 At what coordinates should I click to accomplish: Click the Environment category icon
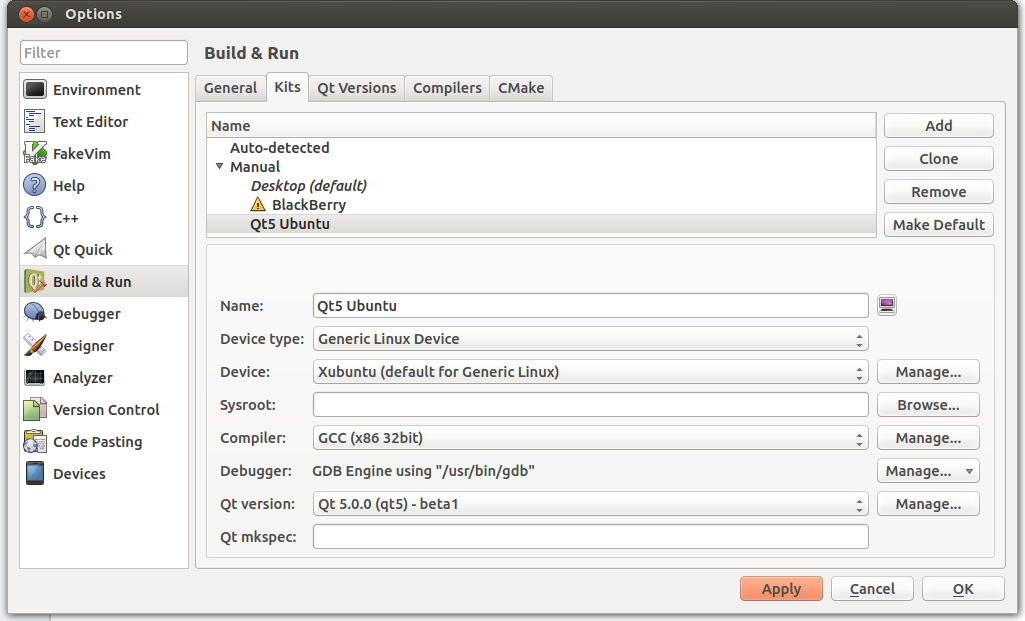pos(35,89)
